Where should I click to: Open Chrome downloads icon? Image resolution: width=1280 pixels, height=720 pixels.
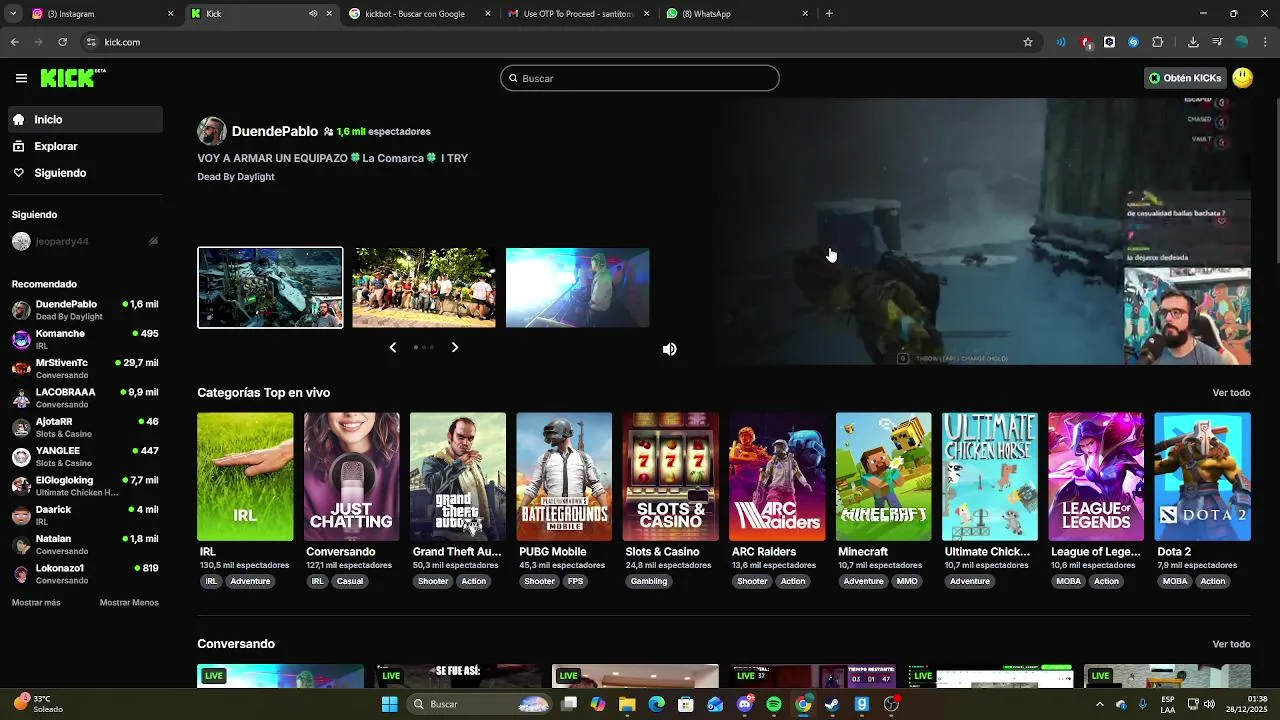1193,42
